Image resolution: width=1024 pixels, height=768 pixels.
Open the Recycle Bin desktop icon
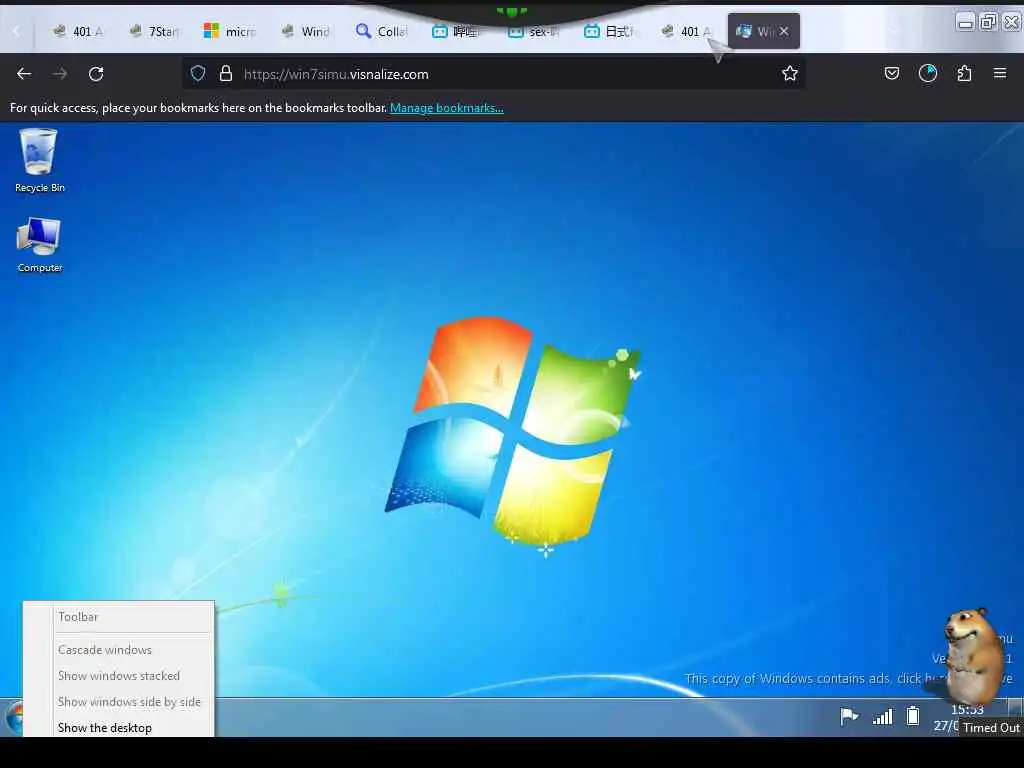(x=39, y=161)
